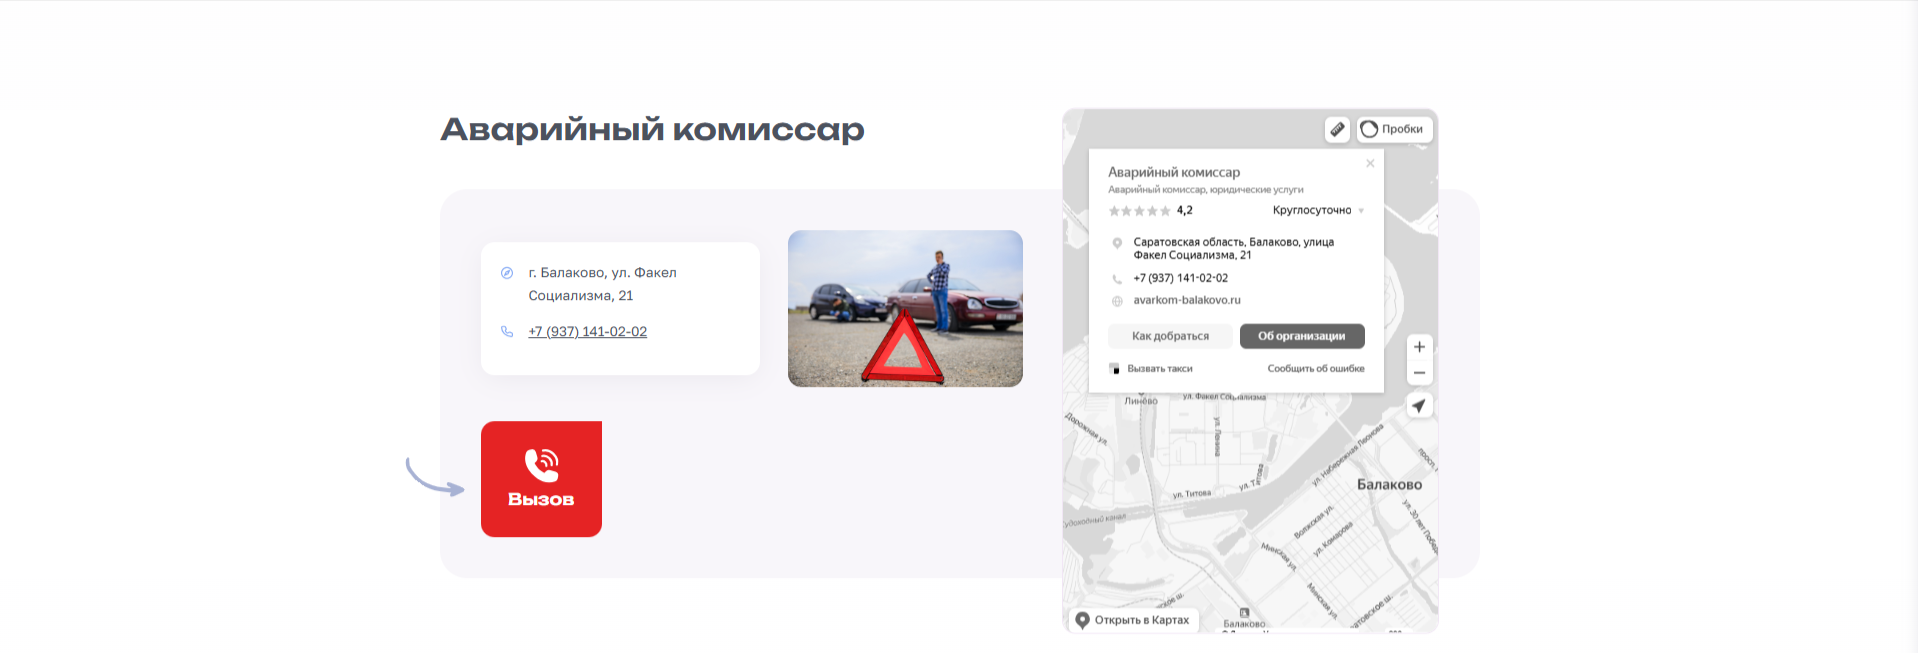Viewport: 1918px width, 653px height.
Task: Click Сообщить об ошибке link
Action: pyautogui.click(x=1315, y=369)
